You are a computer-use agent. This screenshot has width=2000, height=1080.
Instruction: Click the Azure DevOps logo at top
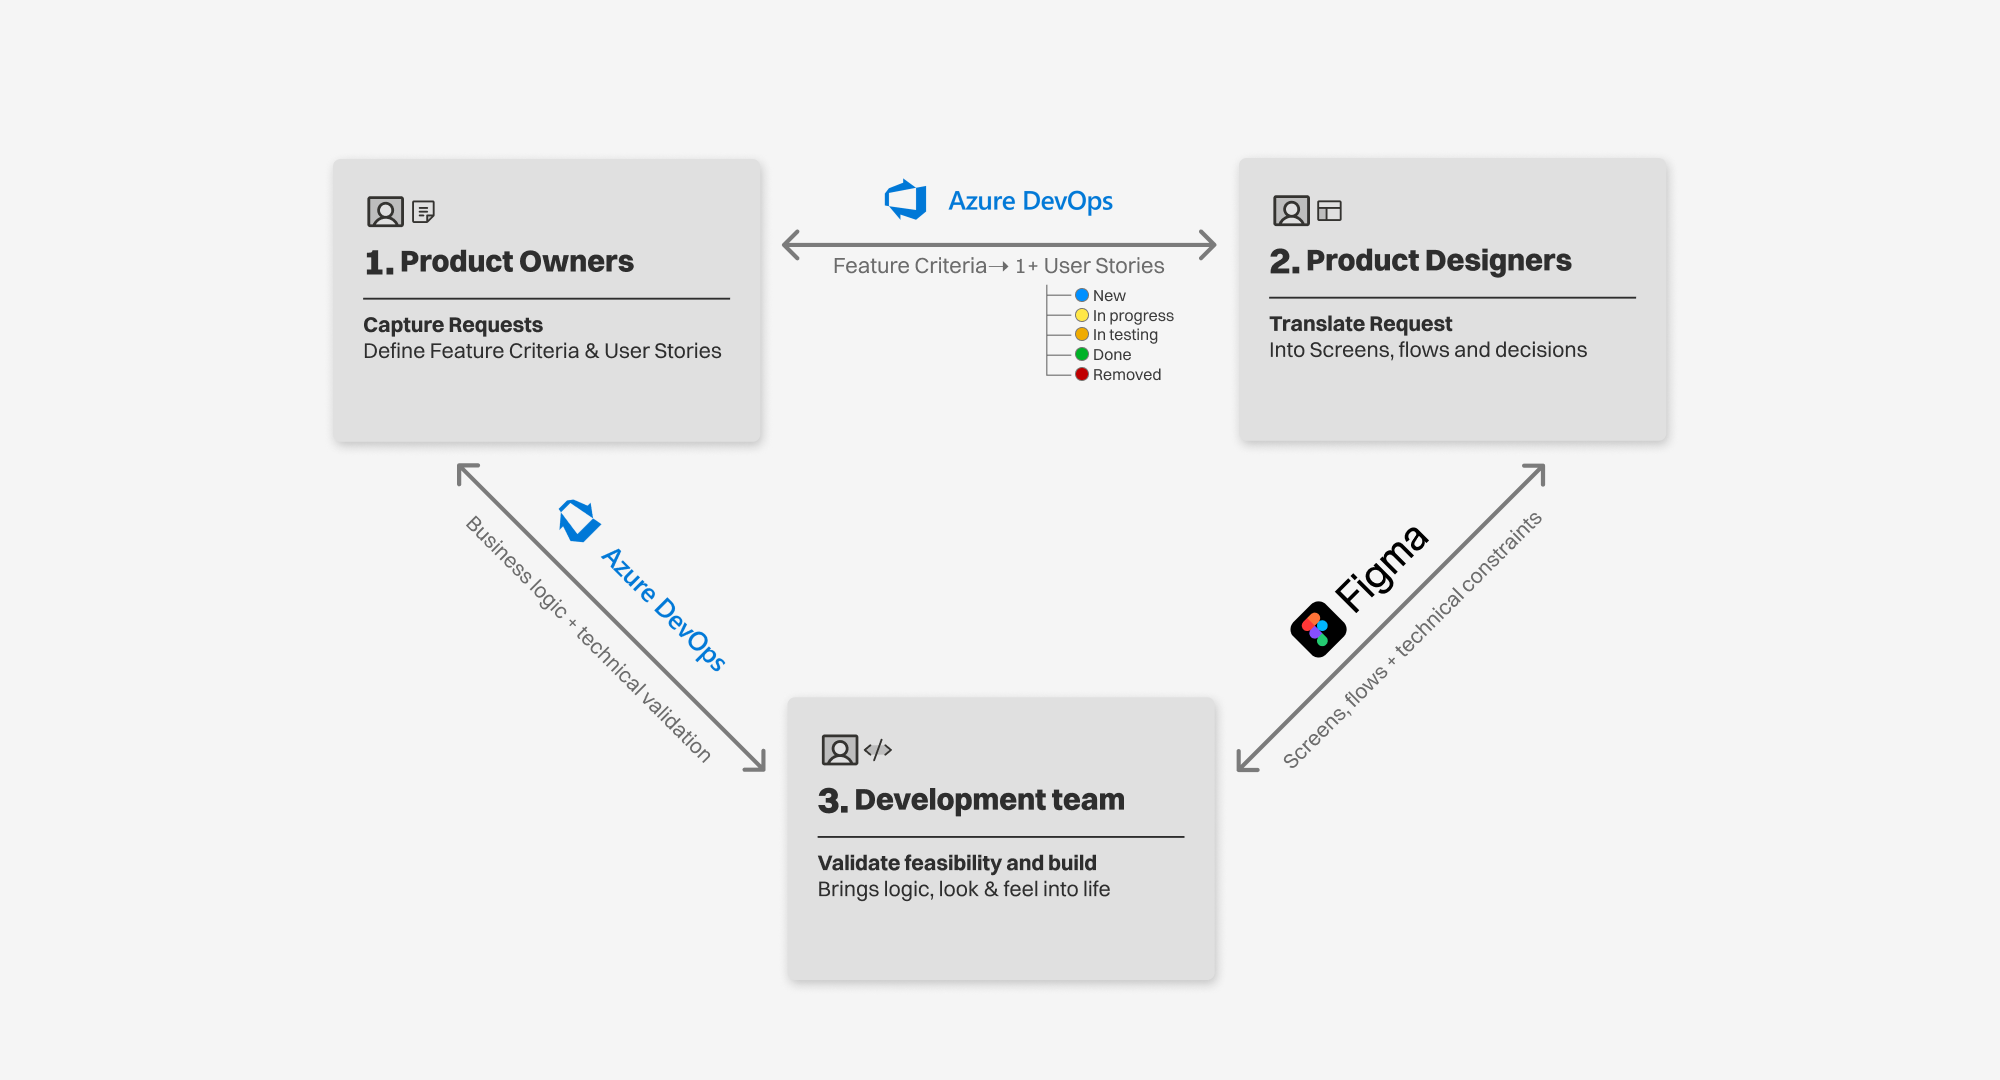pyautogui.click(x=906, y=200)
